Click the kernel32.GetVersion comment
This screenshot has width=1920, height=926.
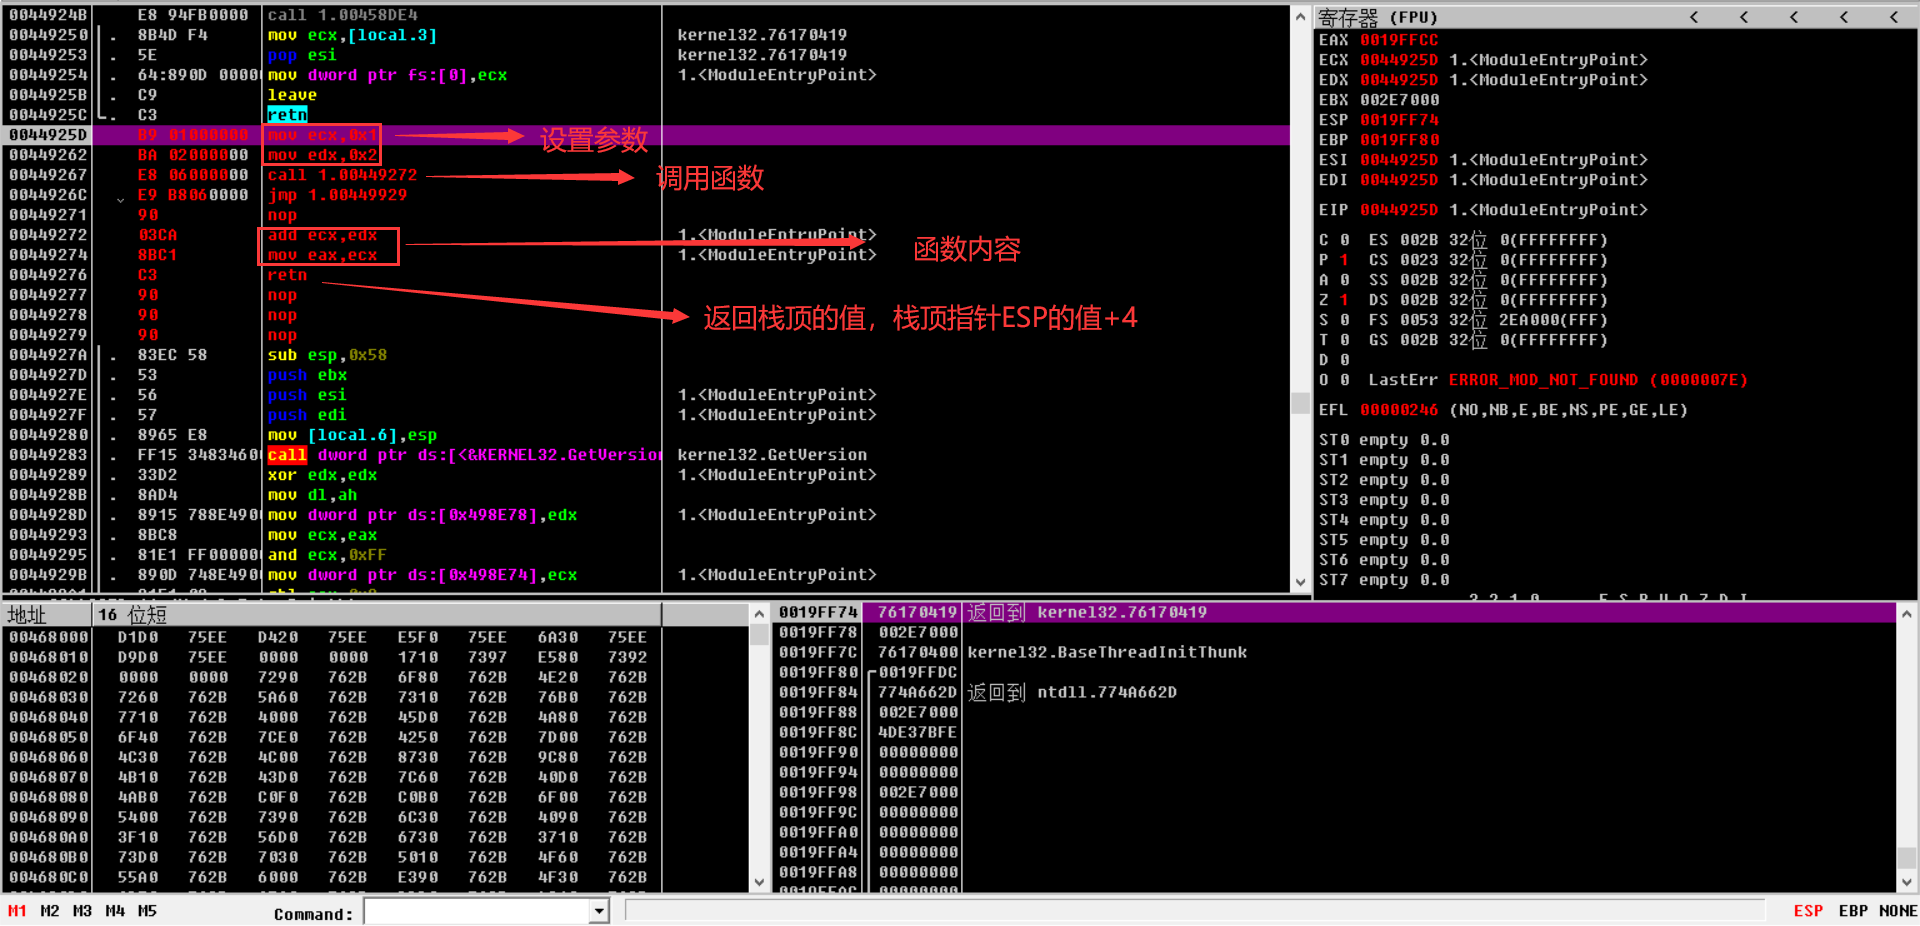772,455
